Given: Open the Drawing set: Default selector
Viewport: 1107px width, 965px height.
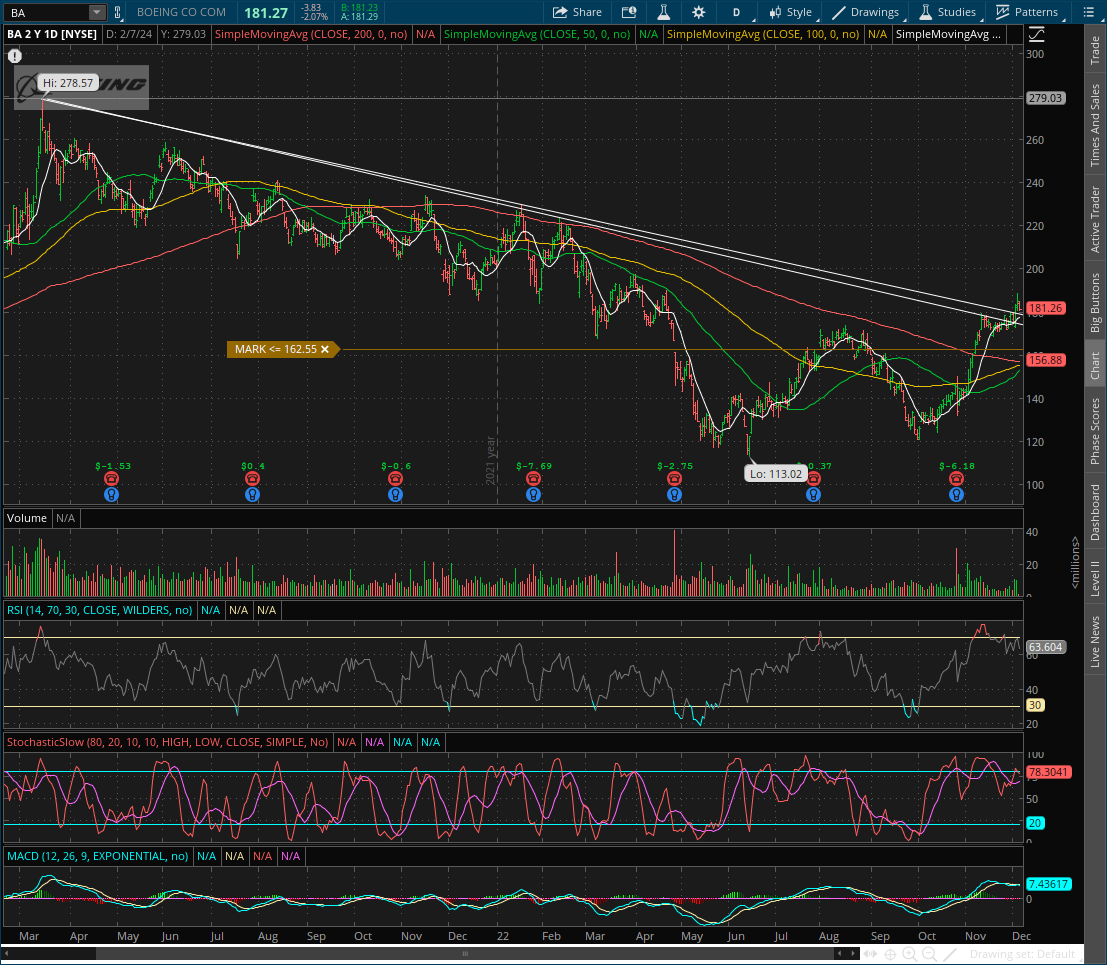Looking at the screenshot, I should (1022, 954).
